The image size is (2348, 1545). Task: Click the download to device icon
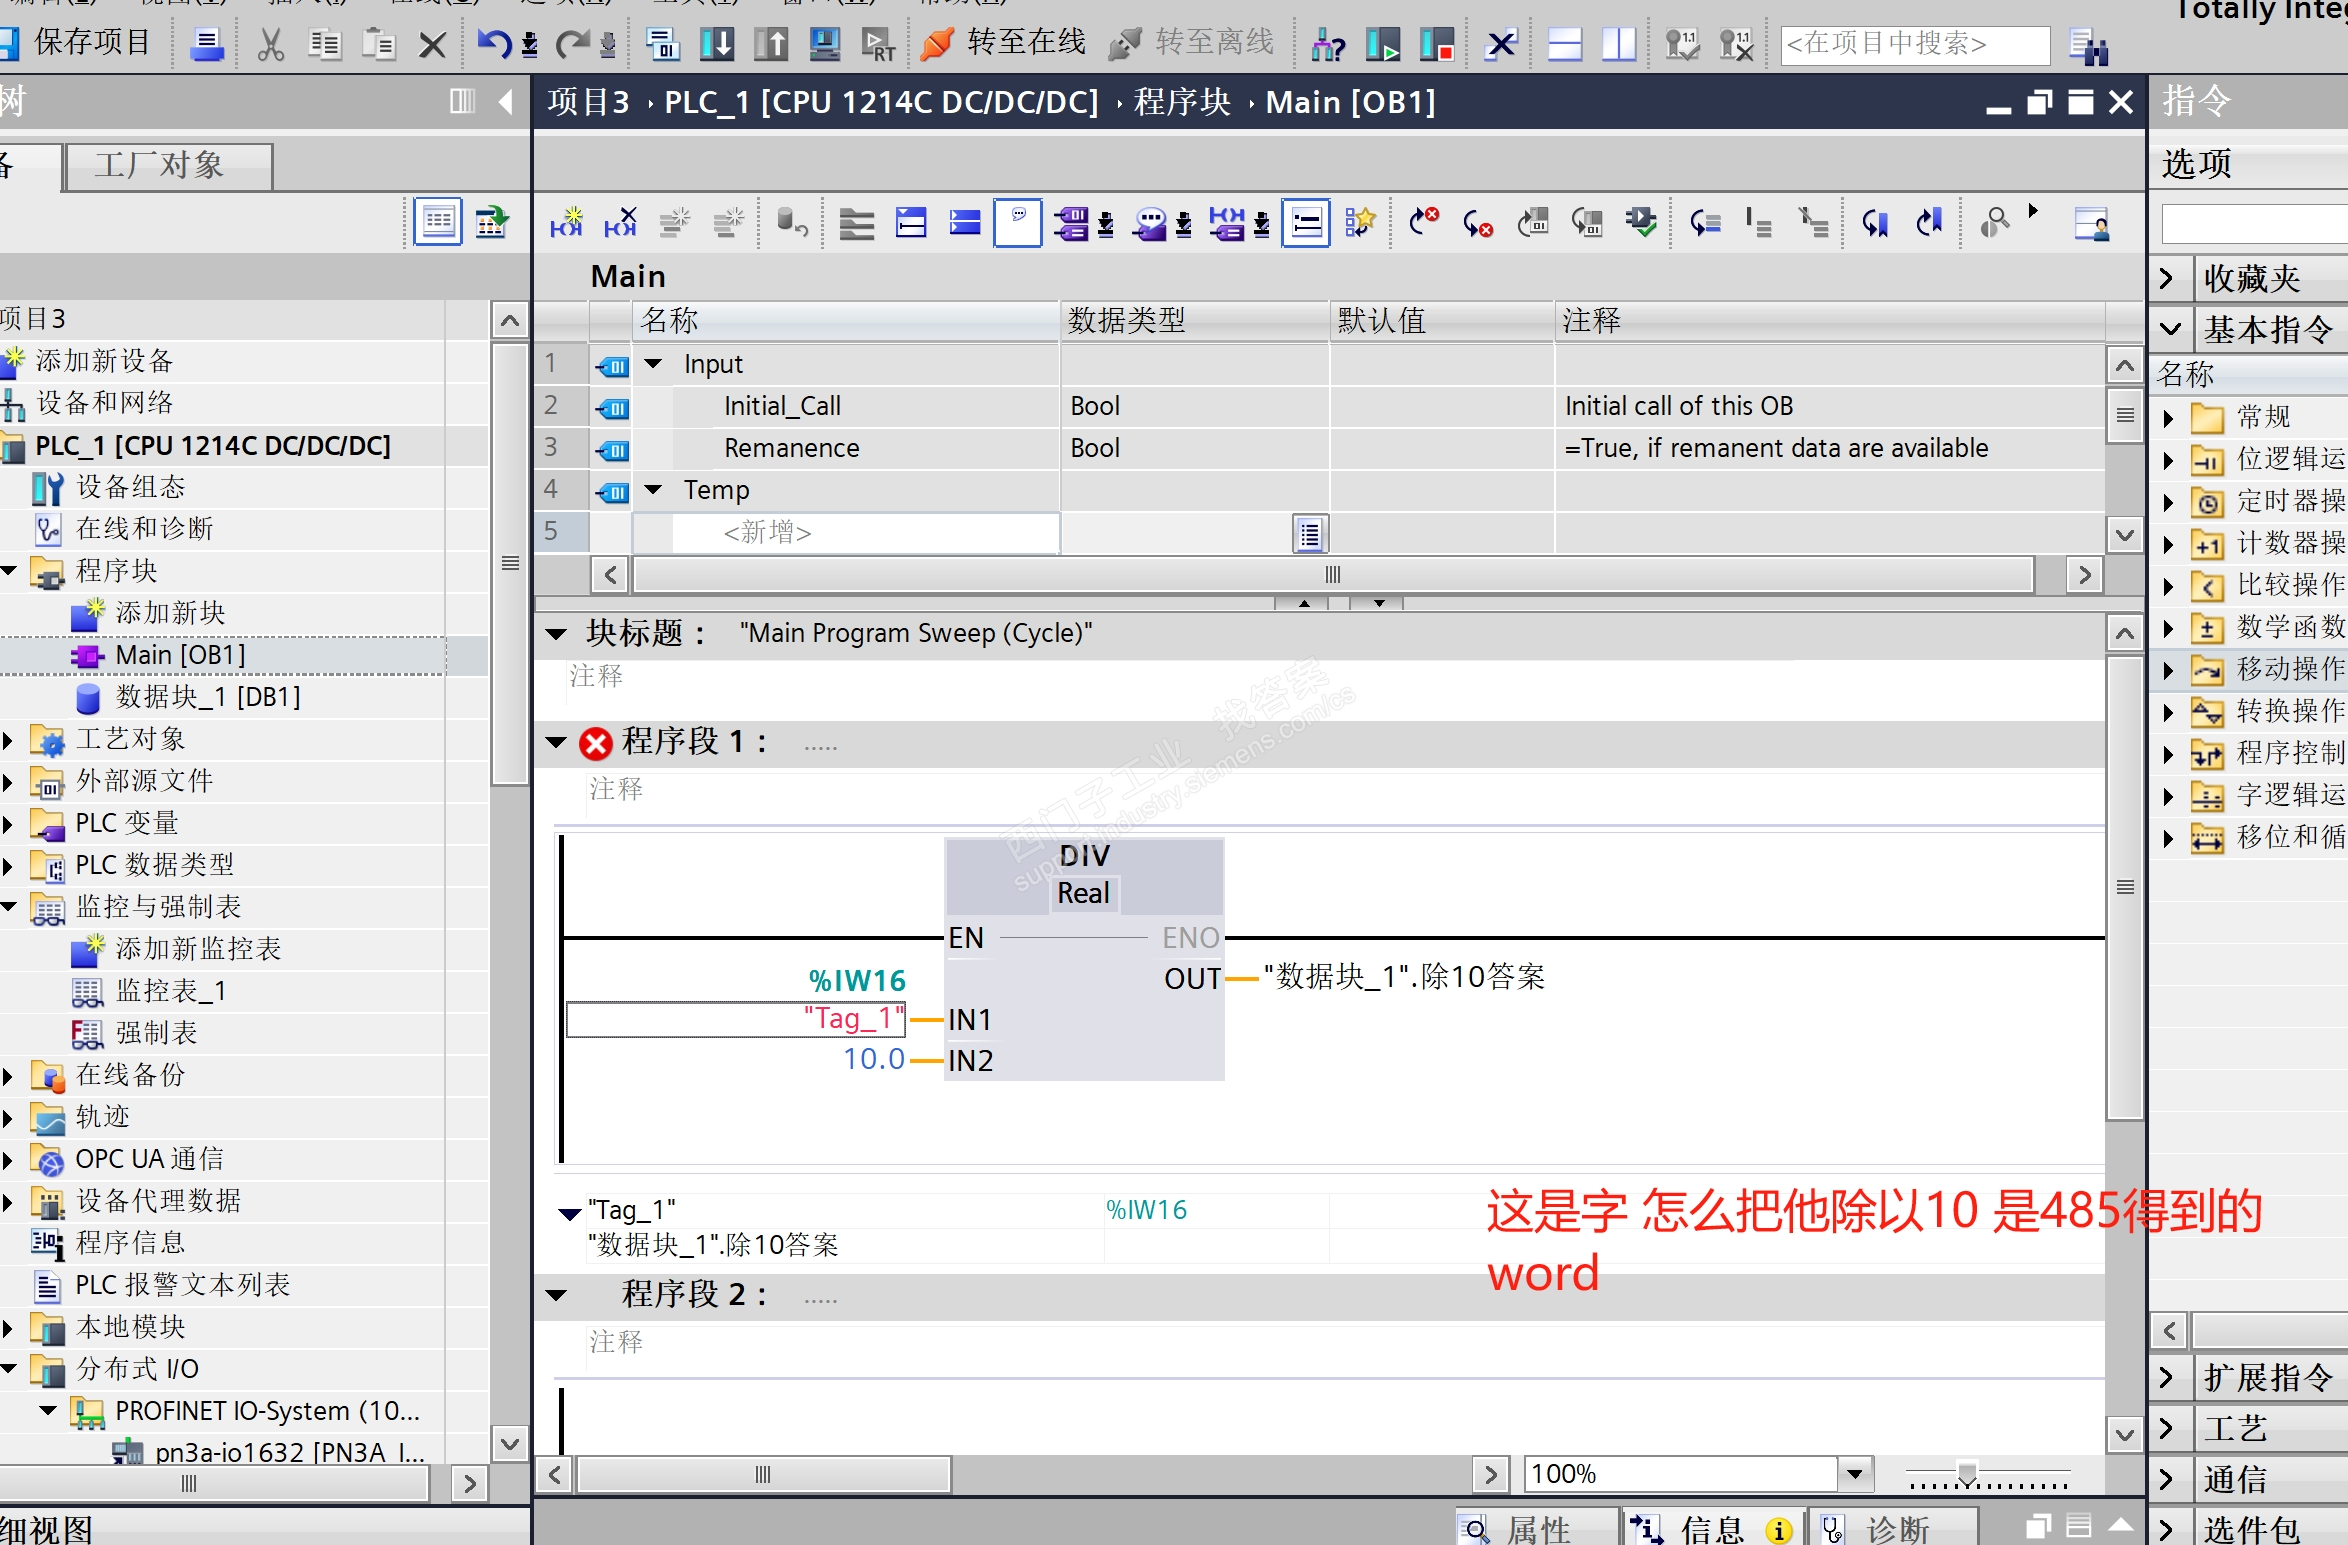pos(716,43)
